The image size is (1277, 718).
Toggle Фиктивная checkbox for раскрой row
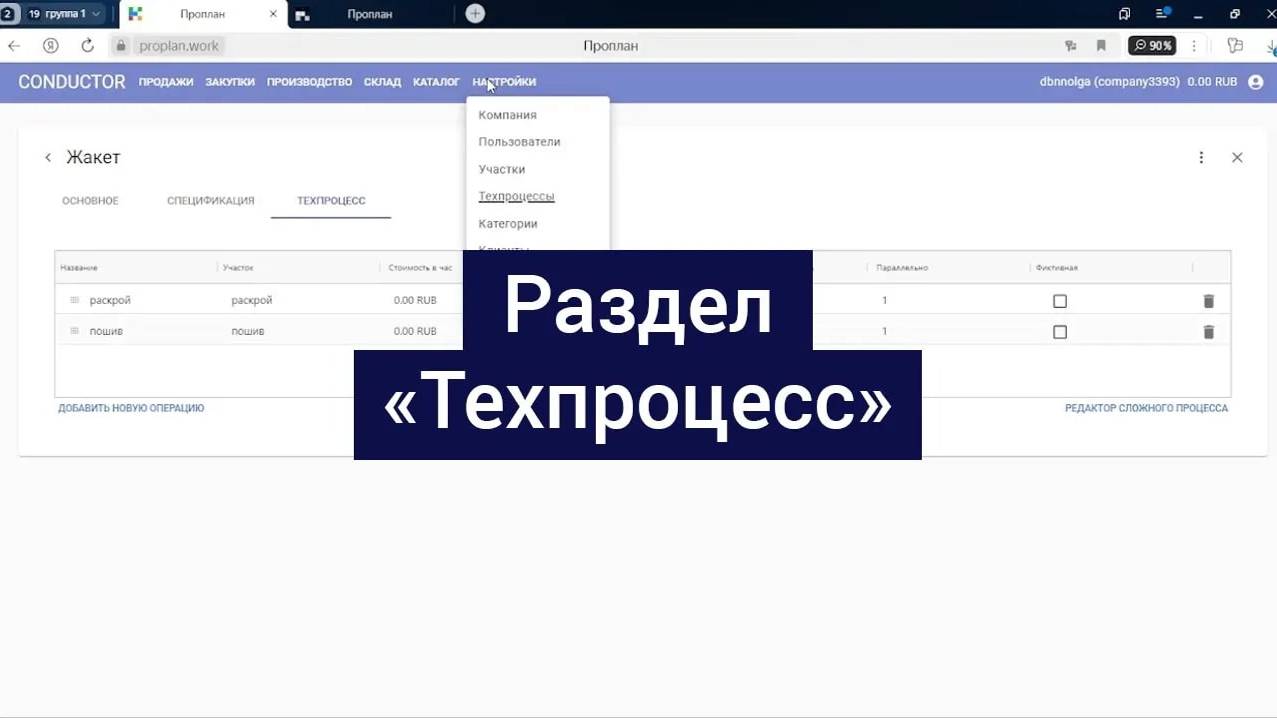pyautogui.click(x=1060, y=301)
